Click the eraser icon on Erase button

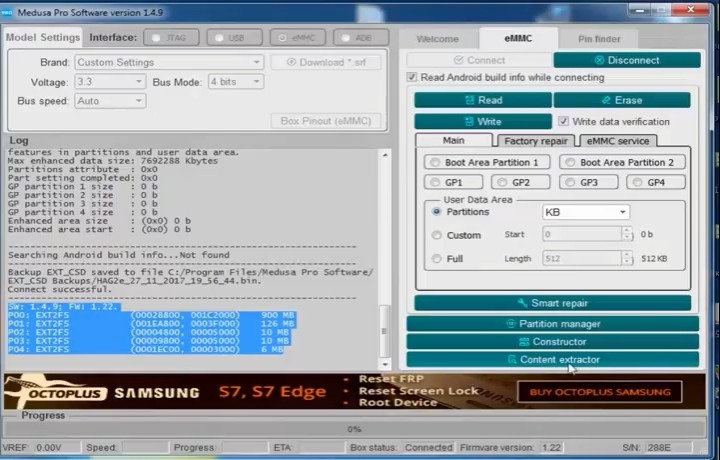606,100
